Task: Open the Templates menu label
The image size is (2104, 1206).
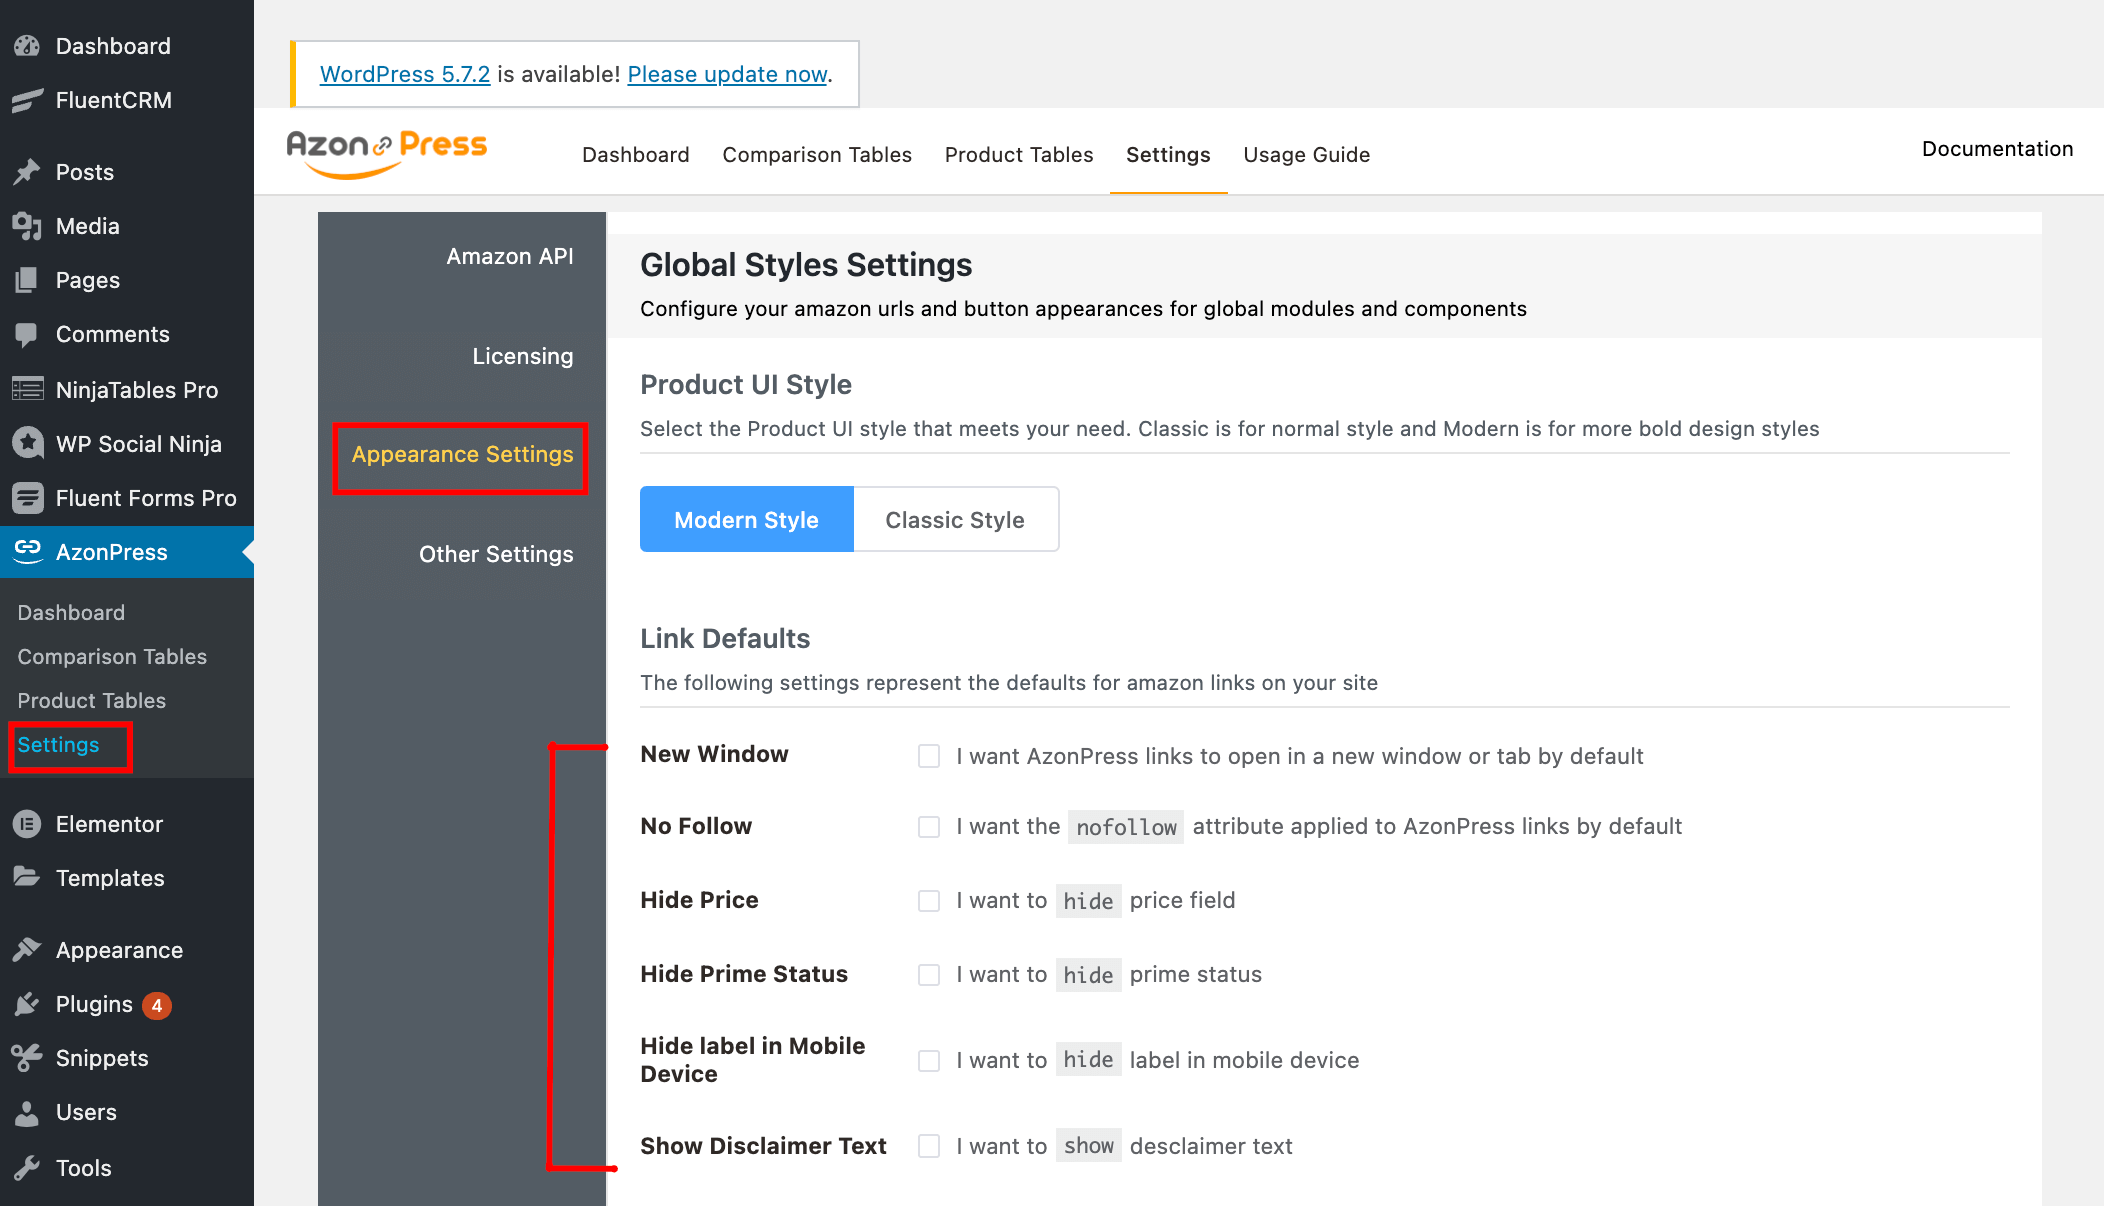Action: tap(110, 878)
